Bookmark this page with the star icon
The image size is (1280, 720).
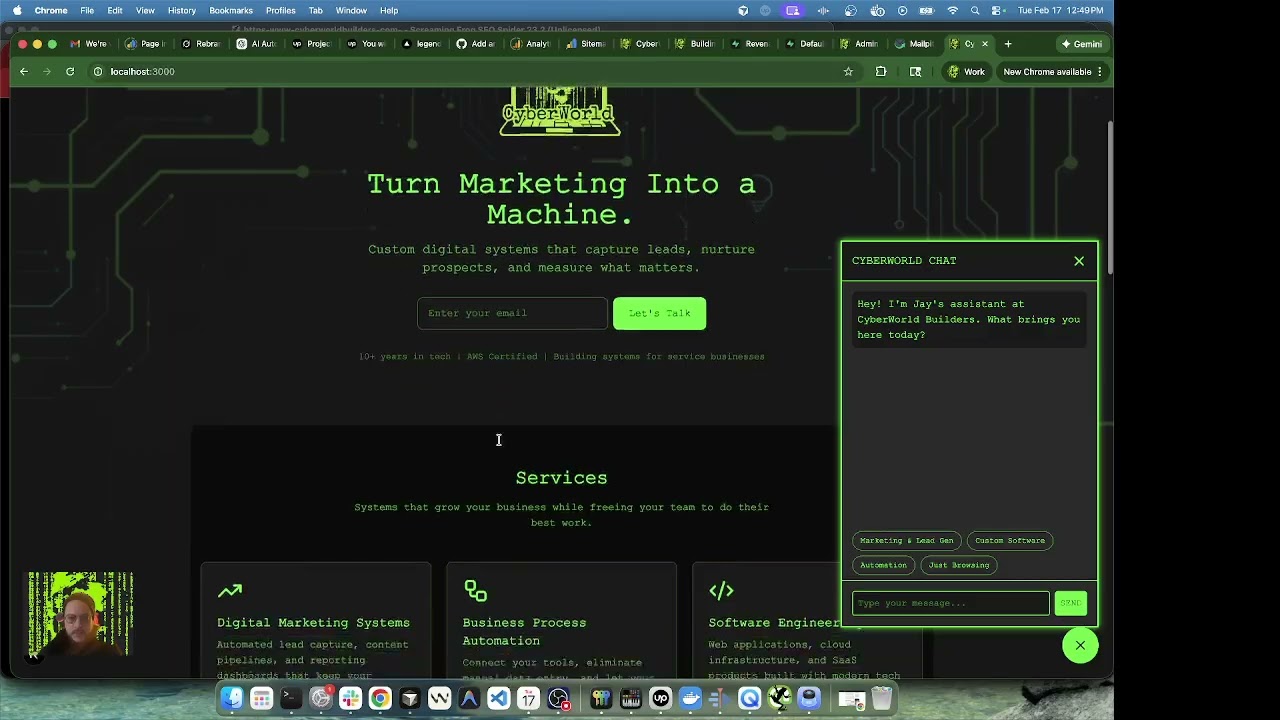click(848, 72)
